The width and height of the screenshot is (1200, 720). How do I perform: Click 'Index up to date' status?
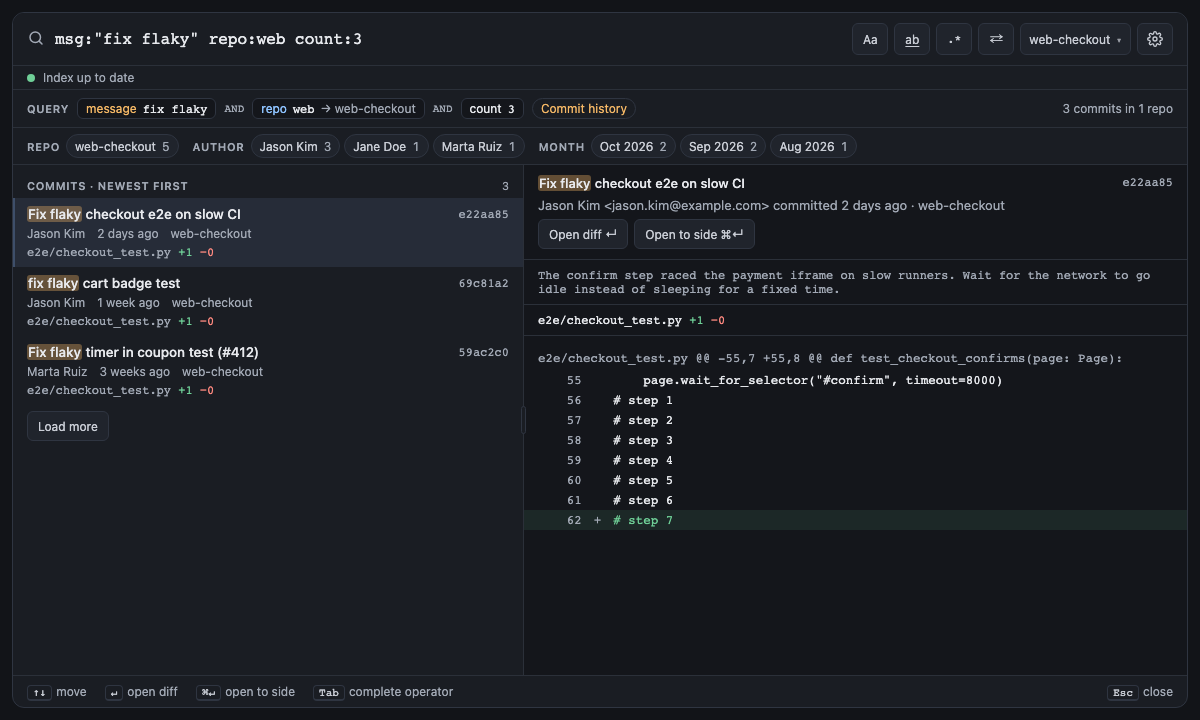[x=81, y=78]
